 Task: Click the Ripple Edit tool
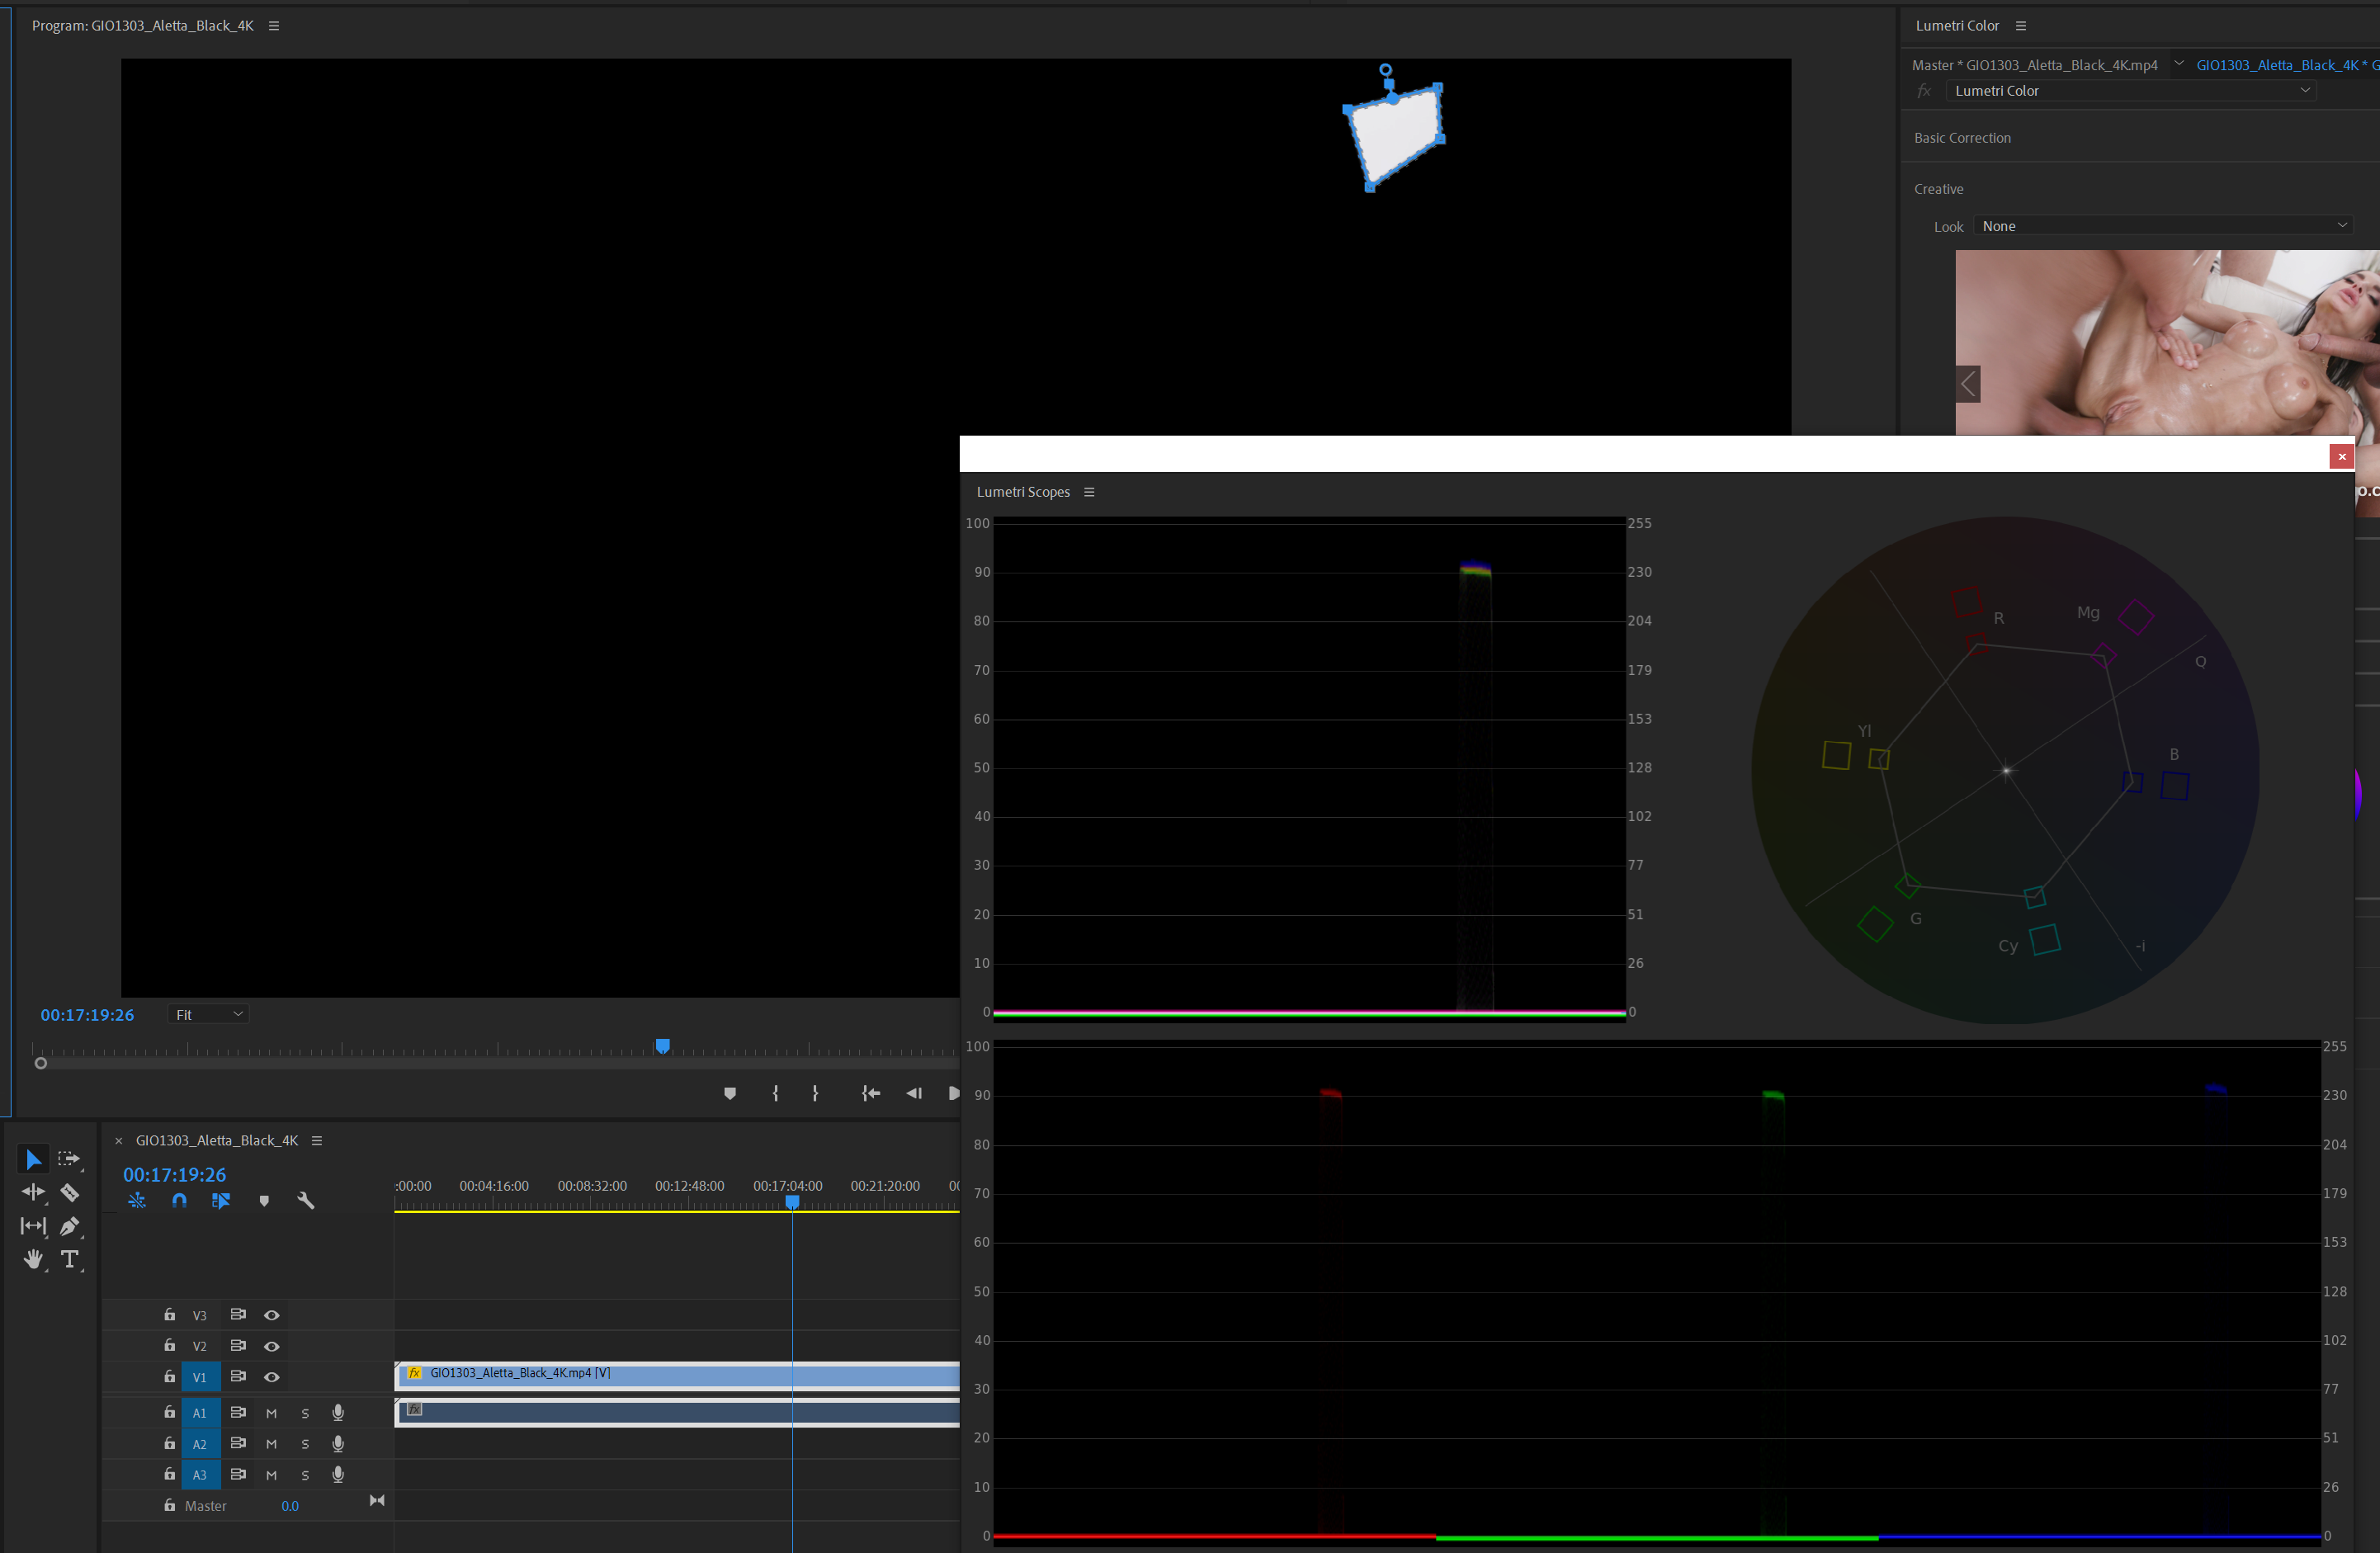click(x=33, y=1192)
